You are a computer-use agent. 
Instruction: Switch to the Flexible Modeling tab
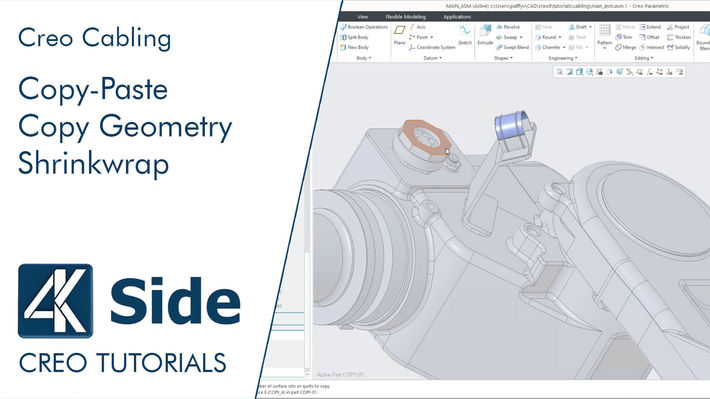coord(406,17)
